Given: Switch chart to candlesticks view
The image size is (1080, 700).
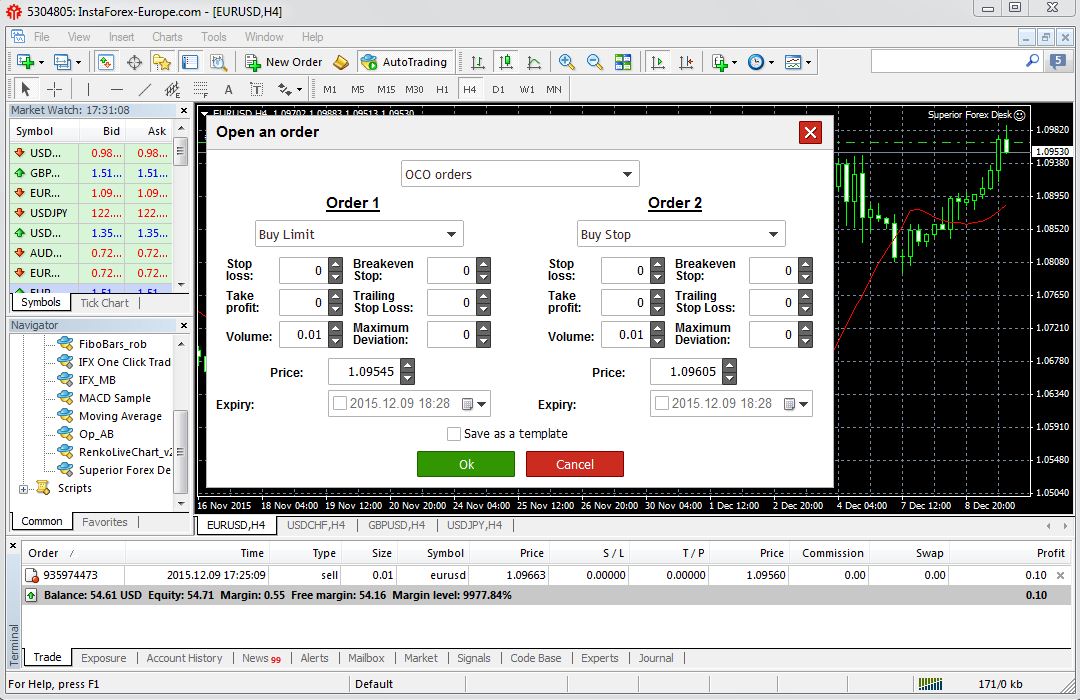Looking at the screenshot, I should 505,62.
